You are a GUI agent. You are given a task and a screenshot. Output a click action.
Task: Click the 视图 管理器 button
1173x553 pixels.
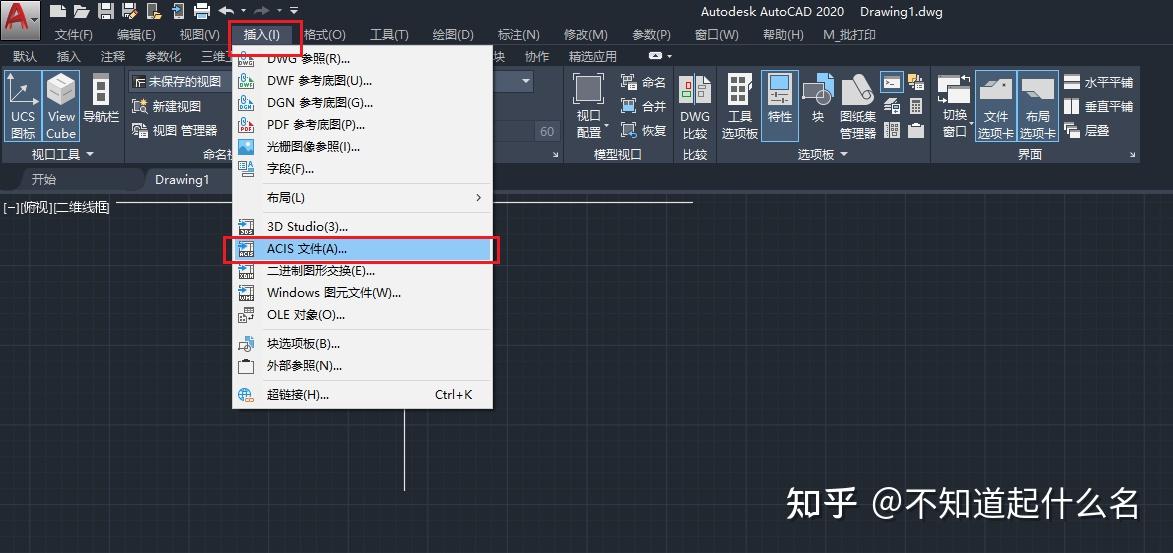point(174,130)
